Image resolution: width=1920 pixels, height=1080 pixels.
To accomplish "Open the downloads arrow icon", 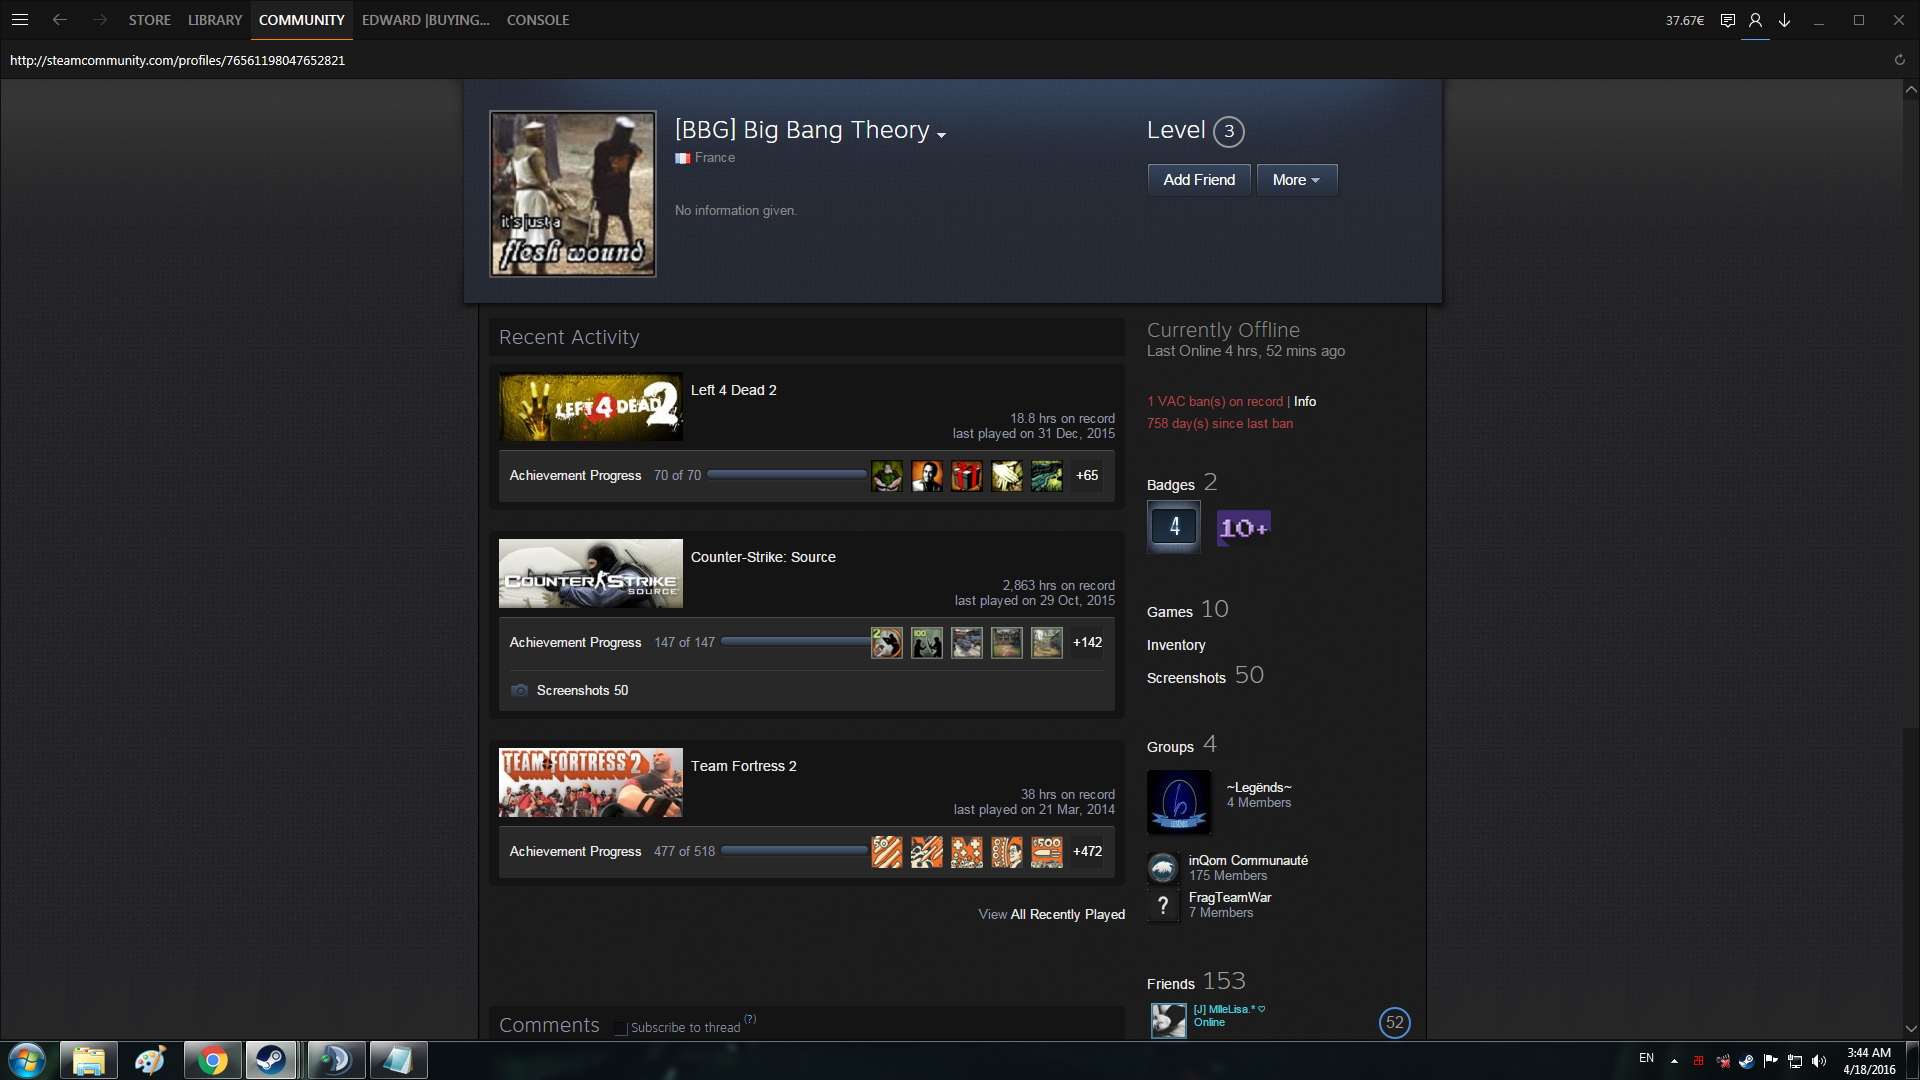I will click(1784, 20).
